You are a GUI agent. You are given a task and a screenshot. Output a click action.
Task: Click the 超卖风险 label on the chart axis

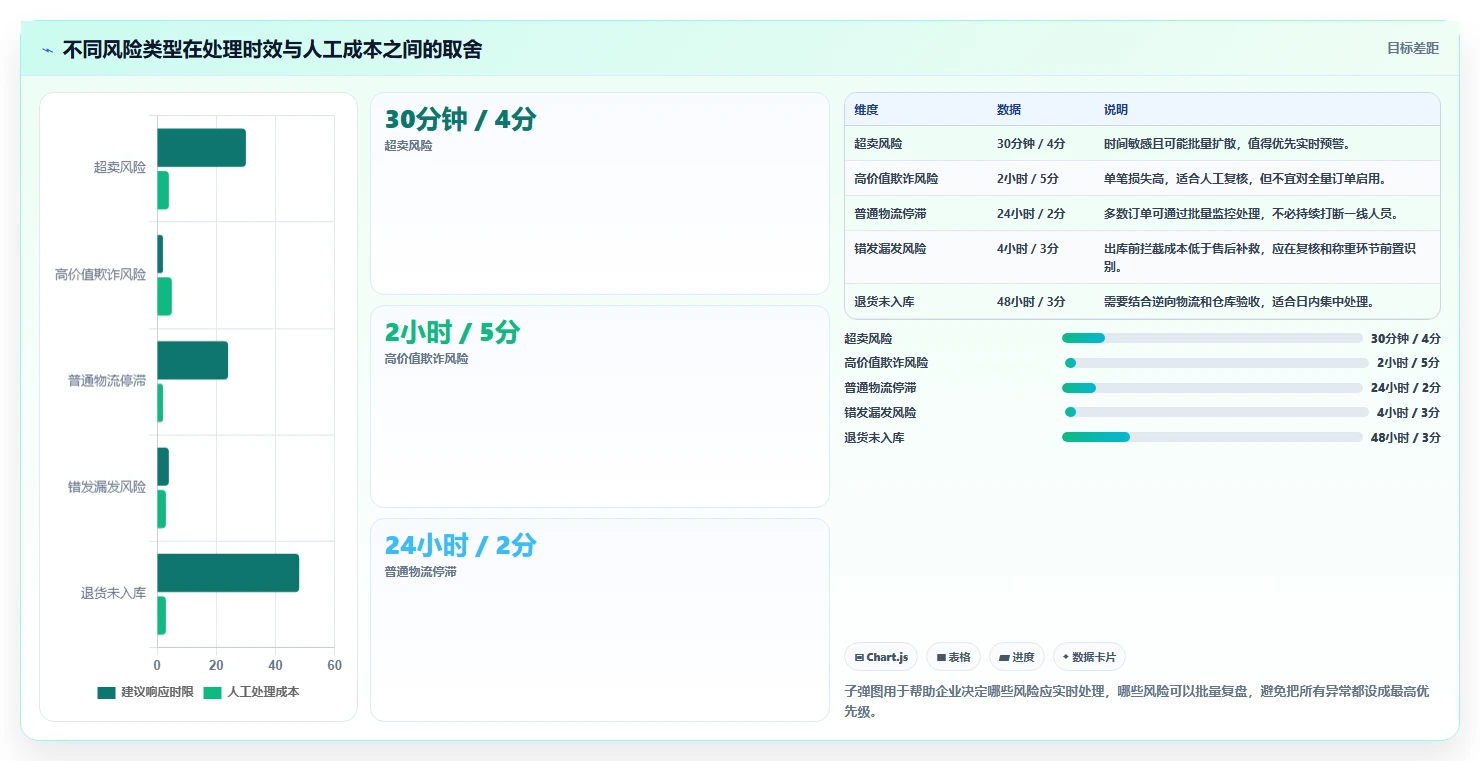(x=120, y=168)
